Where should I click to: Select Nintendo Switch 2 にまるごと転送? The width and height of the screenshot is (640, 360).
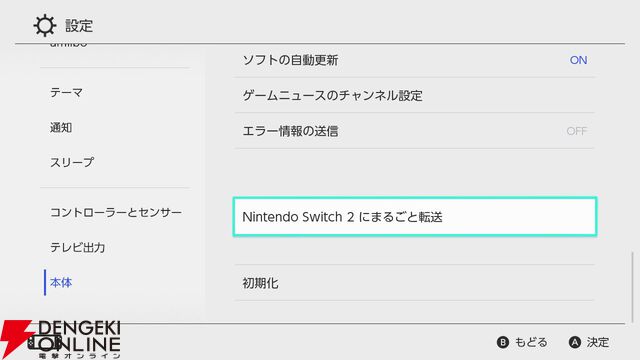coord(415,217)
